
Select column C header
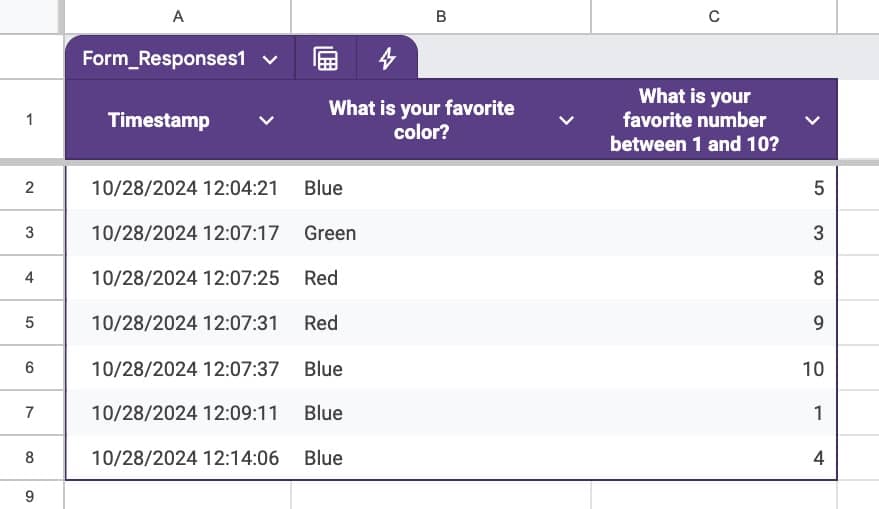coord(713,16)
